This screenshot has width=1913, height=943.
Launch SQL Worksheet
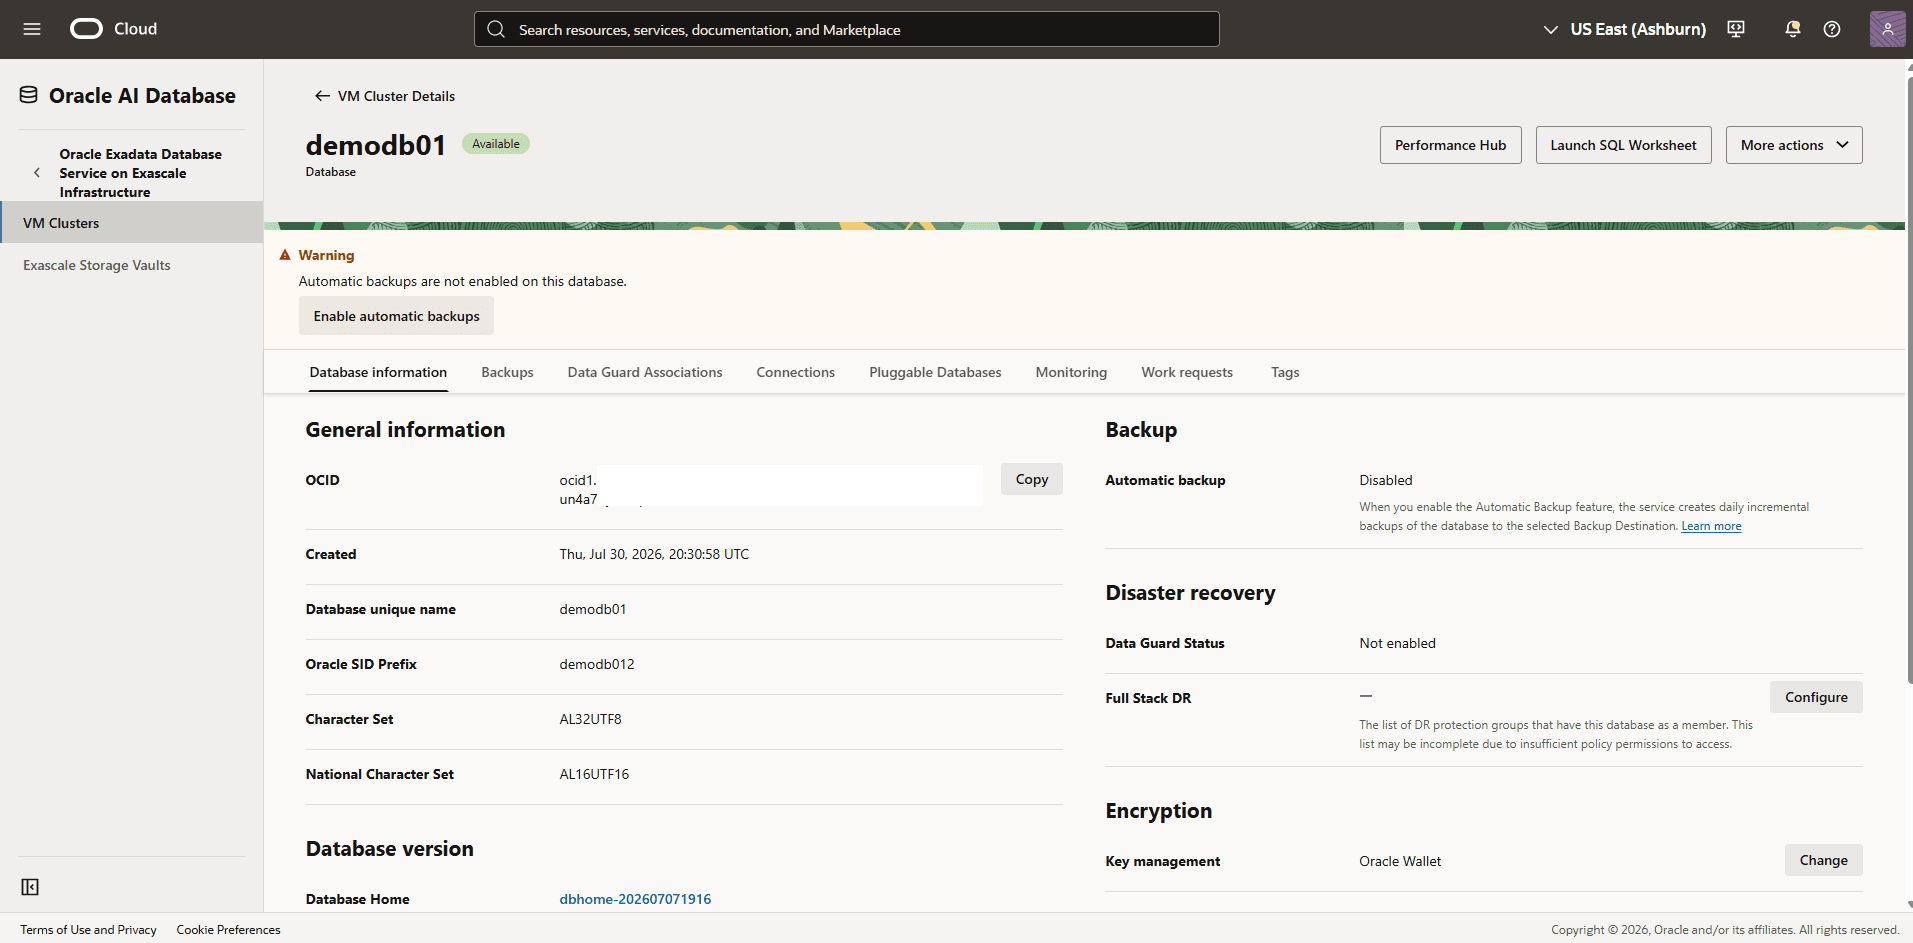[x=1624, y=145]
